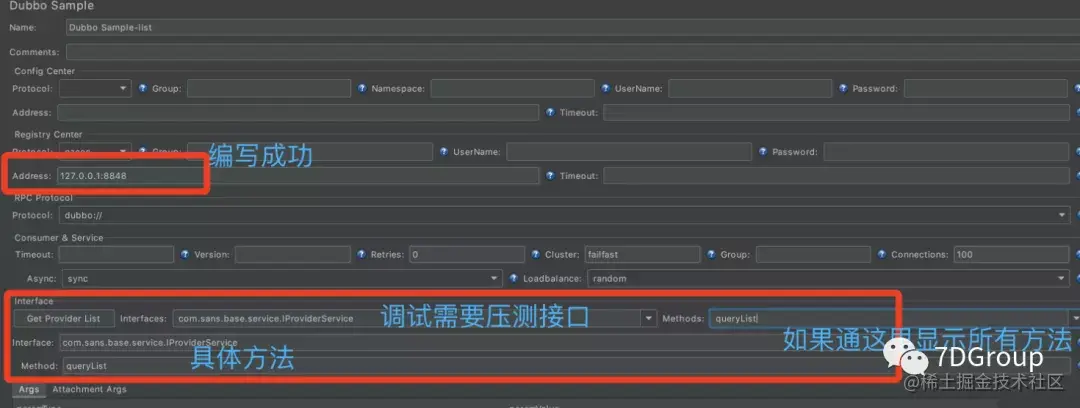Focus Consumer & Service Timeout field
This screenshot has height=408, width=1080.
coord(116,254)
